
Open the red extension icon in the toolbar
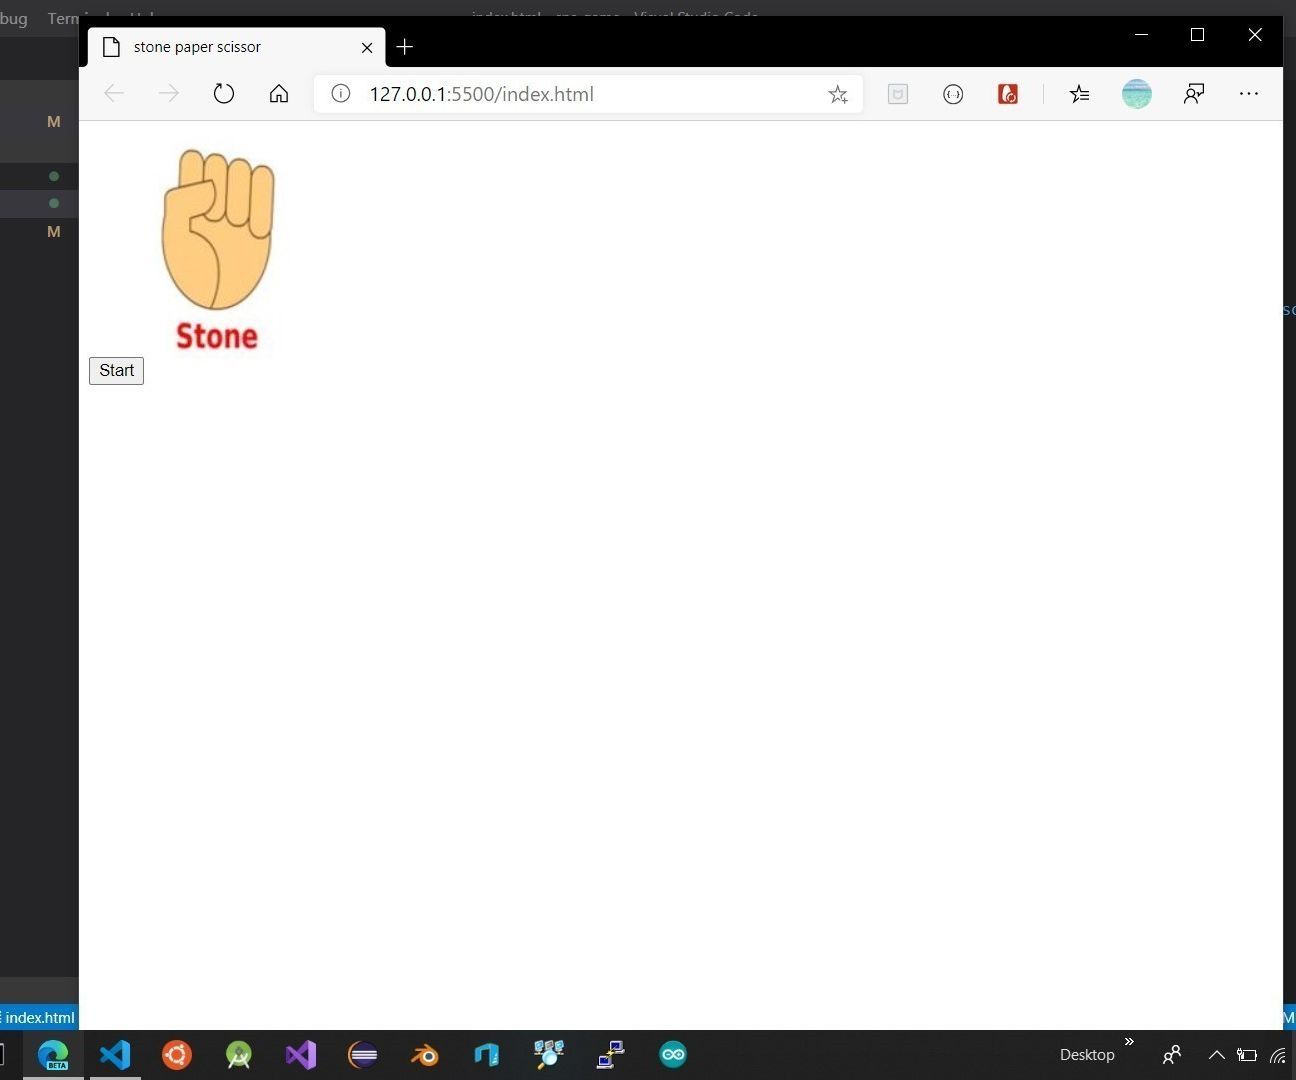pos(1007,93)
